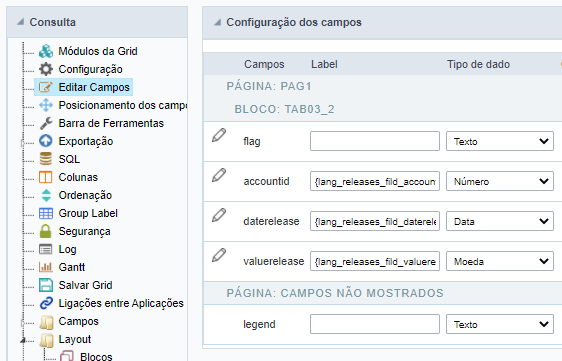Open Log entry in tree
Image resolution: width=562 pixels, height=361 pixels.
[67, 250]
